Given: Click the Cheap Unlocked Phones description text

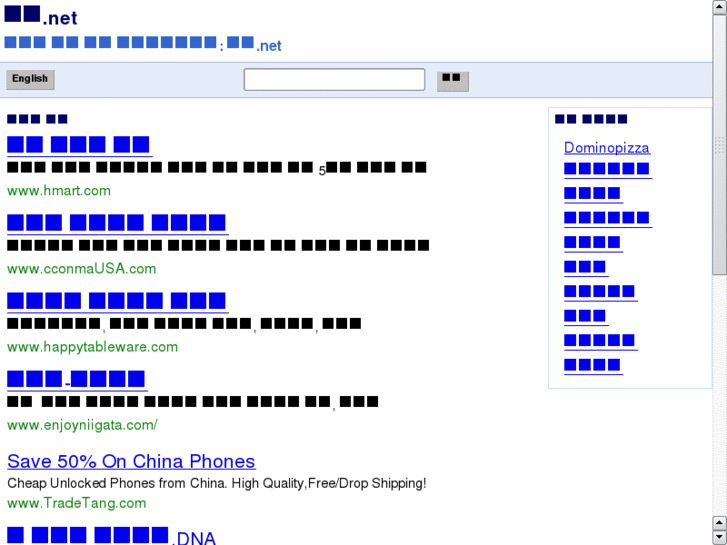Looking at the screenshot, I should click(217, 483).
